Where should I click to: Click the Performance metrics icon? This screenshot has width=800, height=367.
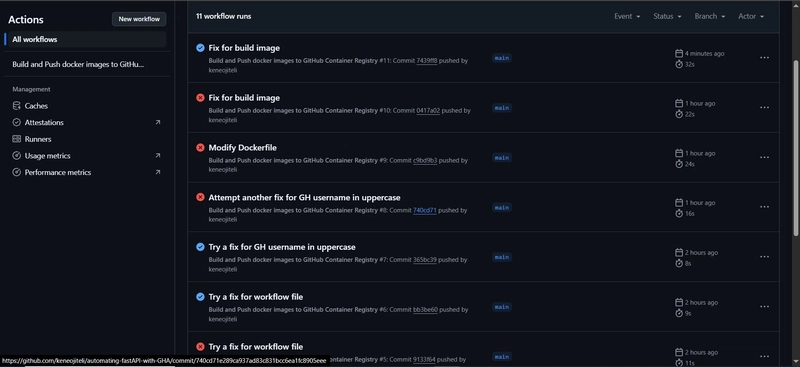click(16, 172)
